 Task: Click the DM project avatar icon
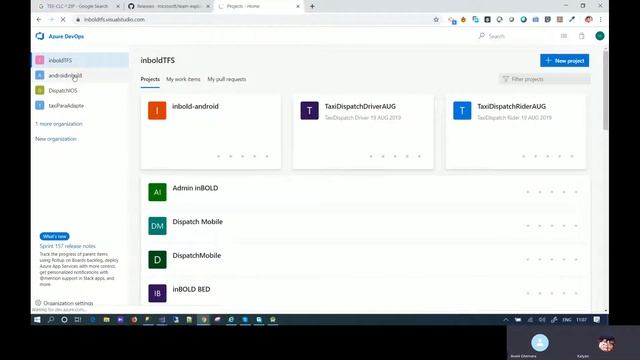coord(157,226)
